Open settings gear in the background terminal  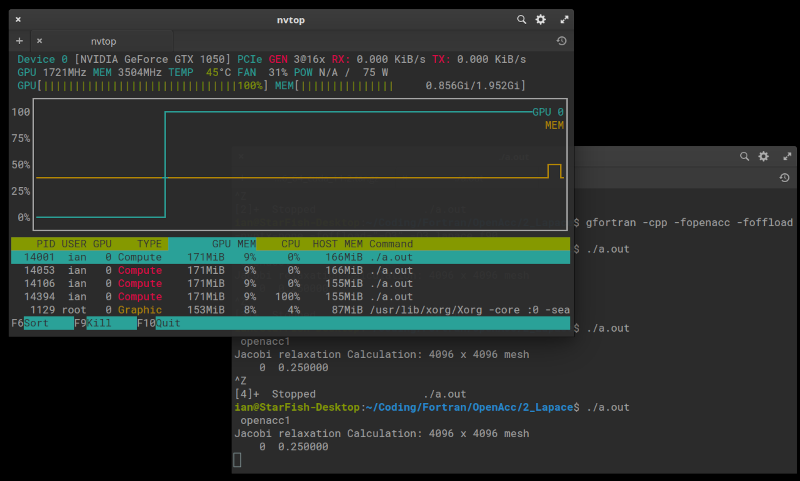pyautogui.click(x=764, y=157)
